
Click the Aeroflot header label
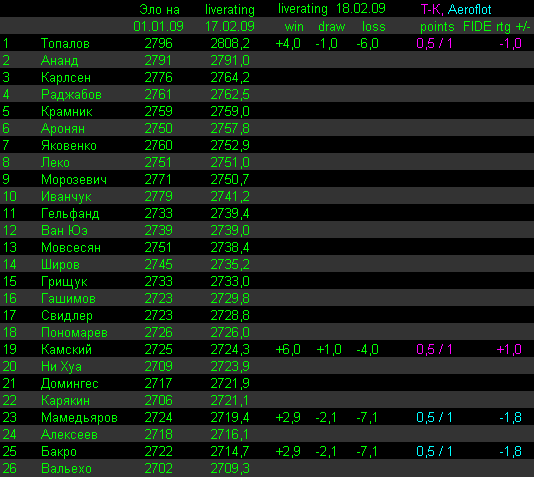(x=469, y=10)
